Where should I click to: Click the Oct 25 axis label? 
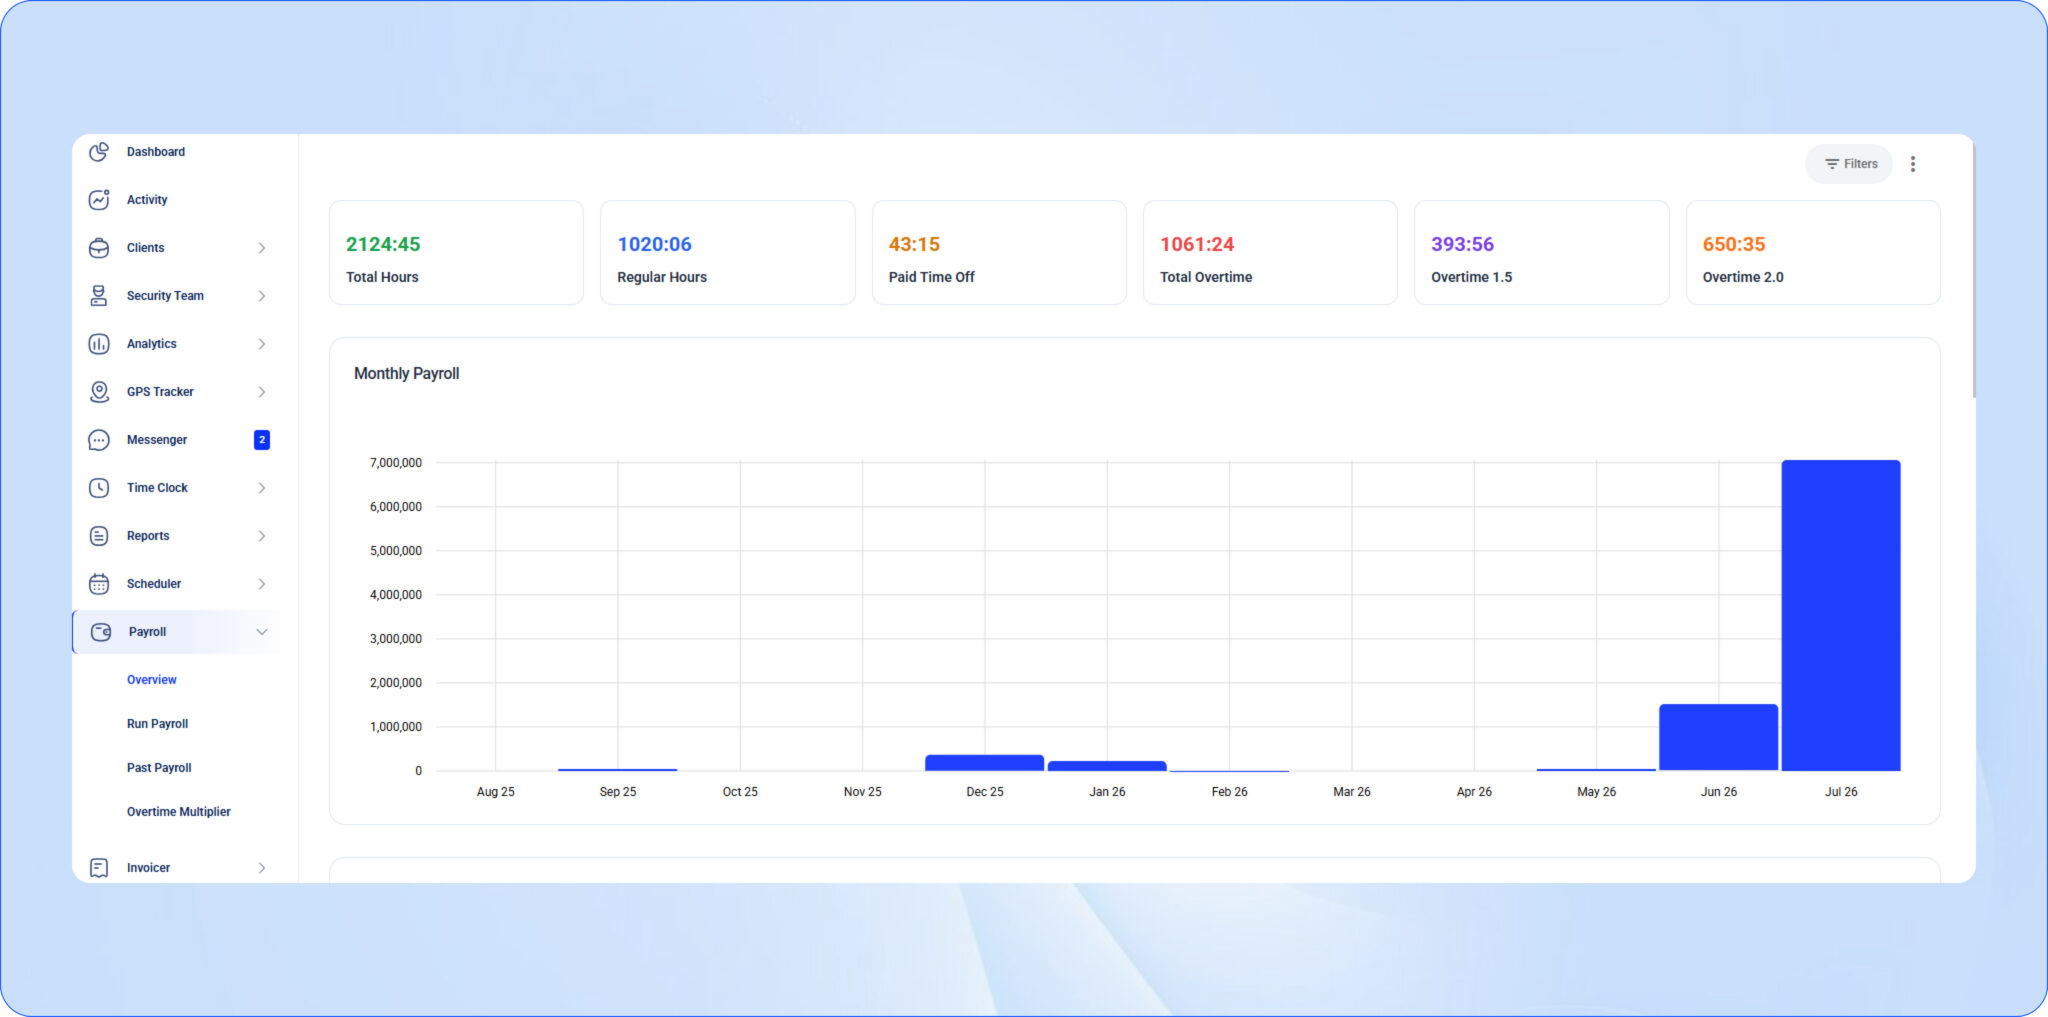(x=740, y=792)
